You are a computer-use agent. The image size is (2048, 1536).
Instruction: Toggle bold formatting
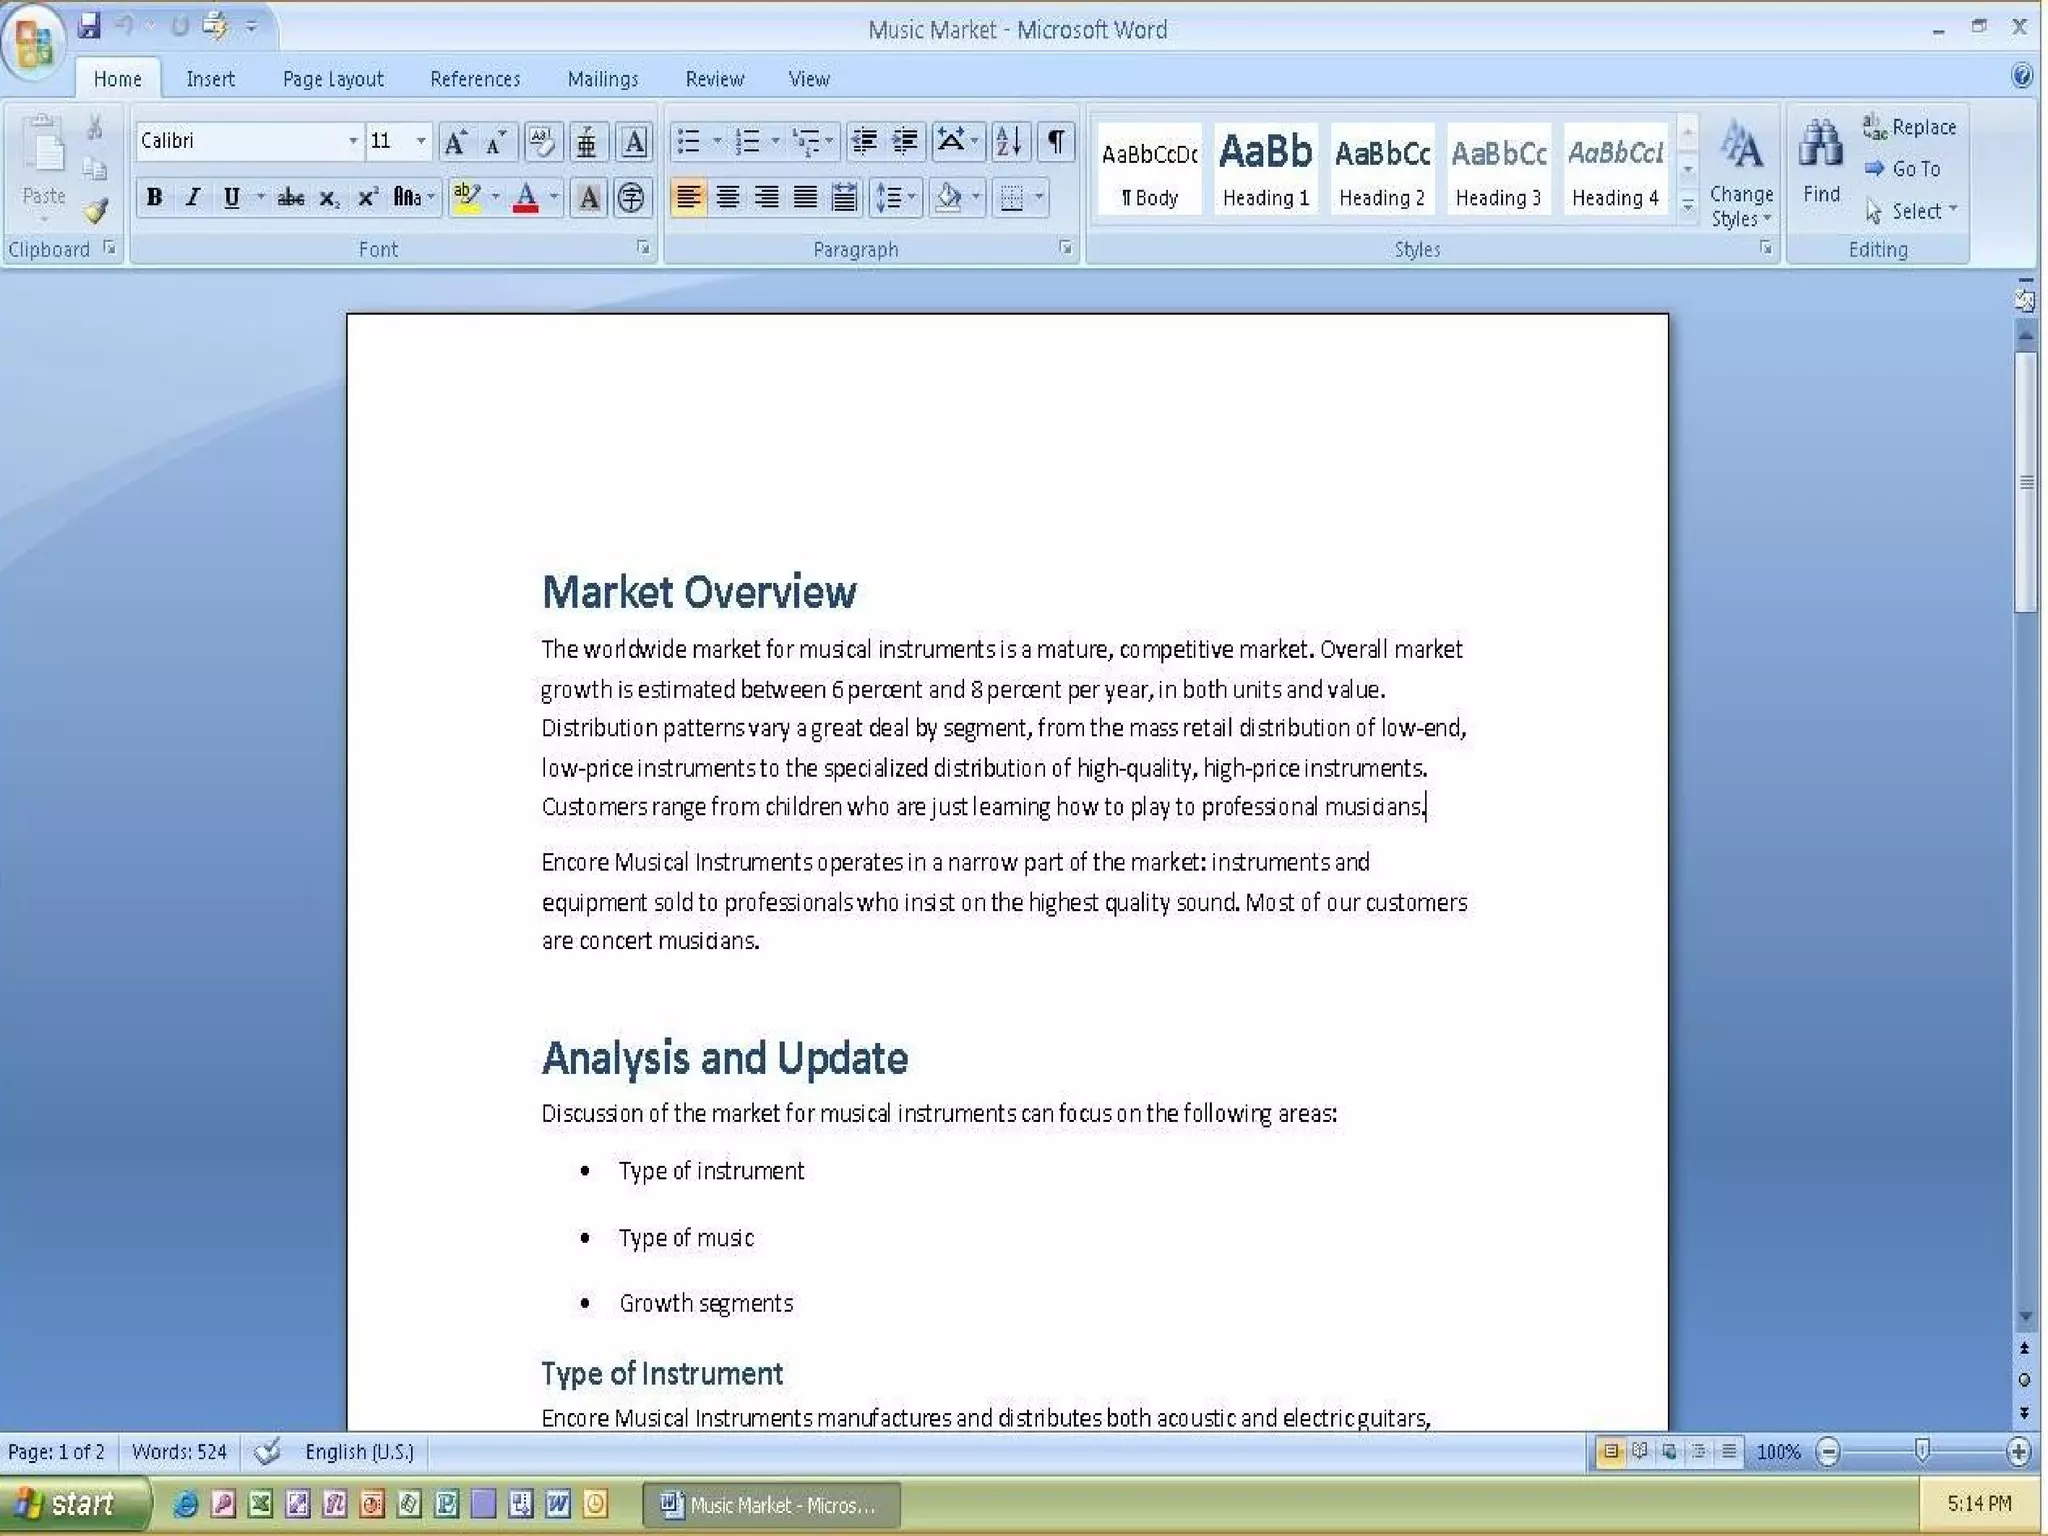tap(154, 197)
